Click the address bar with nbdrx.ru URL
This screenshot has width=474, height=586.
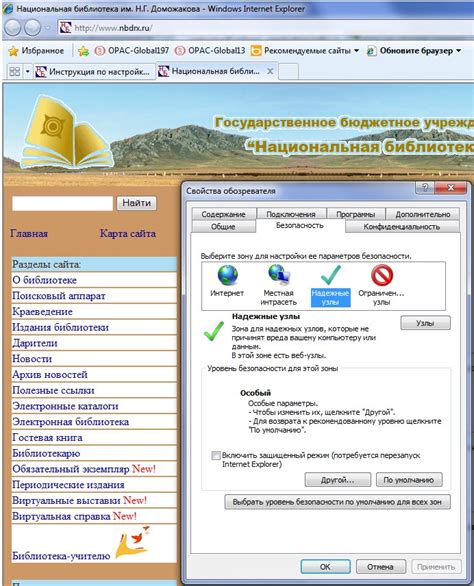(266, 28)
